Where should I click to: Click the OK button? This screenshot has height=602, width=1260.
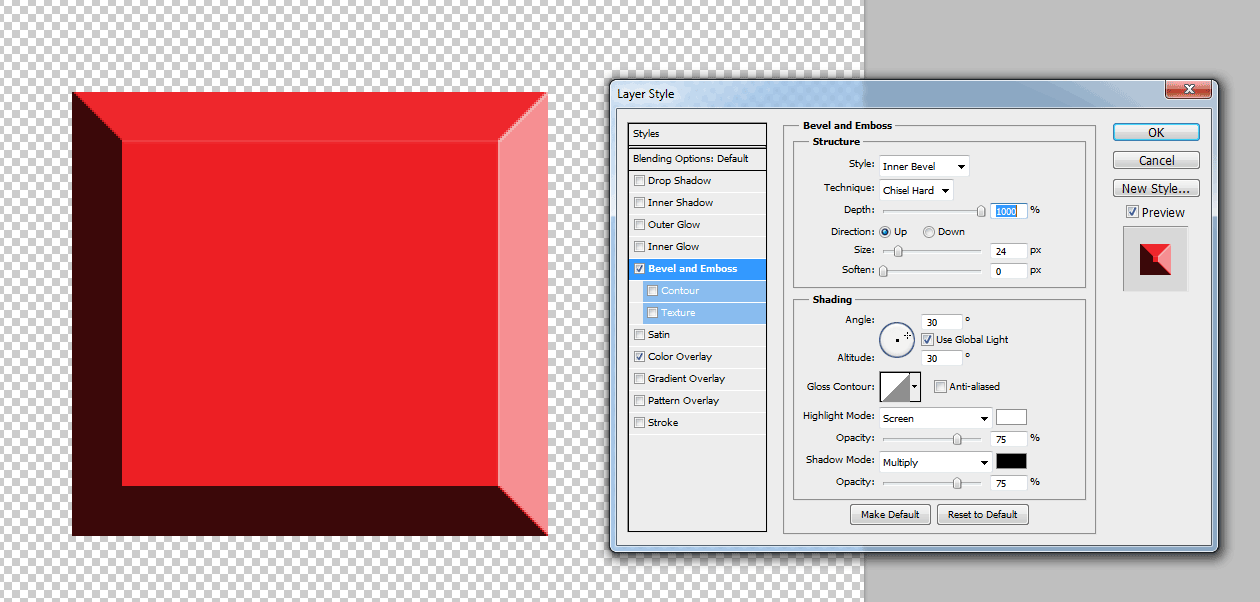[1155, 132]
